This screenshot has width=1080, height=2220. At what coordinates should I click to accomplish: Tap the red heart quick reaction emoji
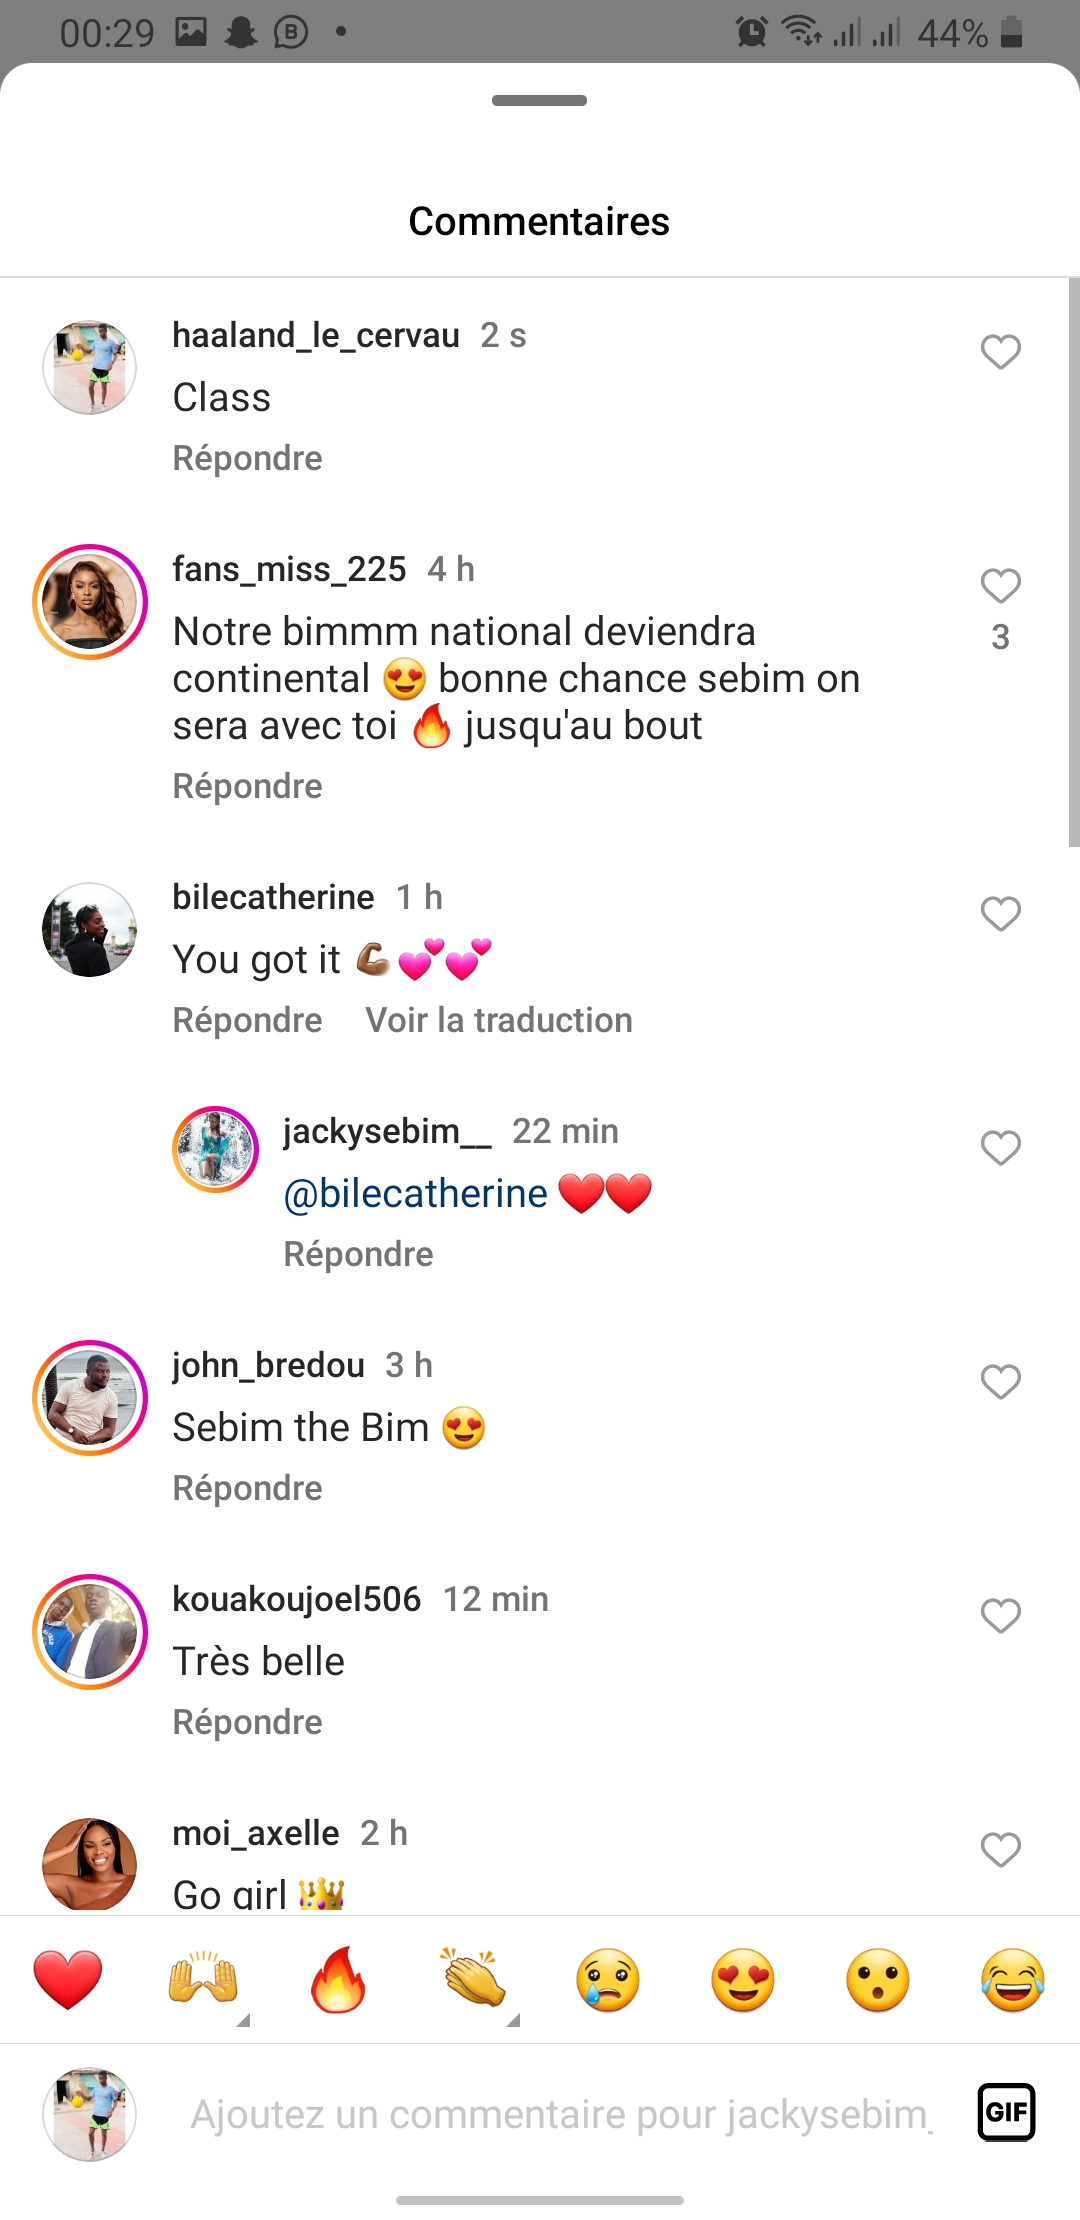(68, 1980)
